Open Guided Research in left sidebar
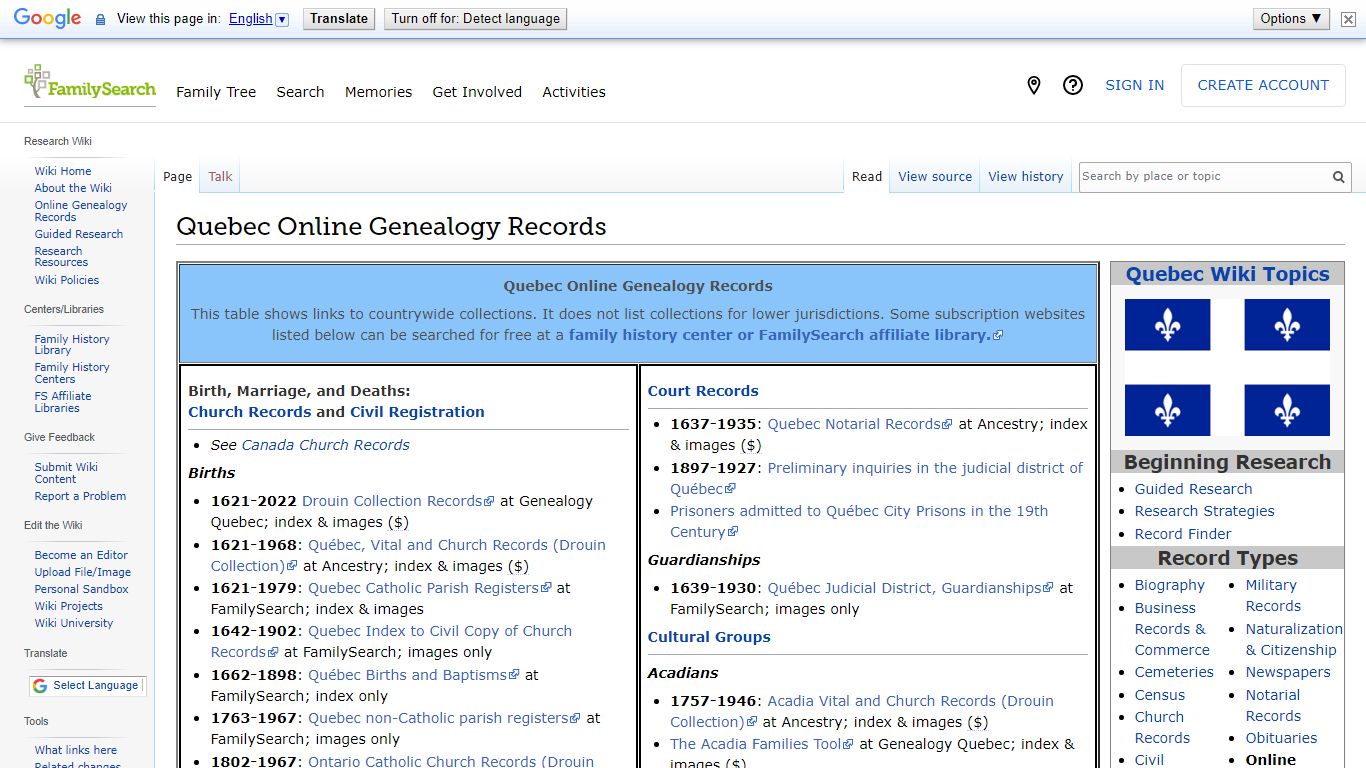 79,234
